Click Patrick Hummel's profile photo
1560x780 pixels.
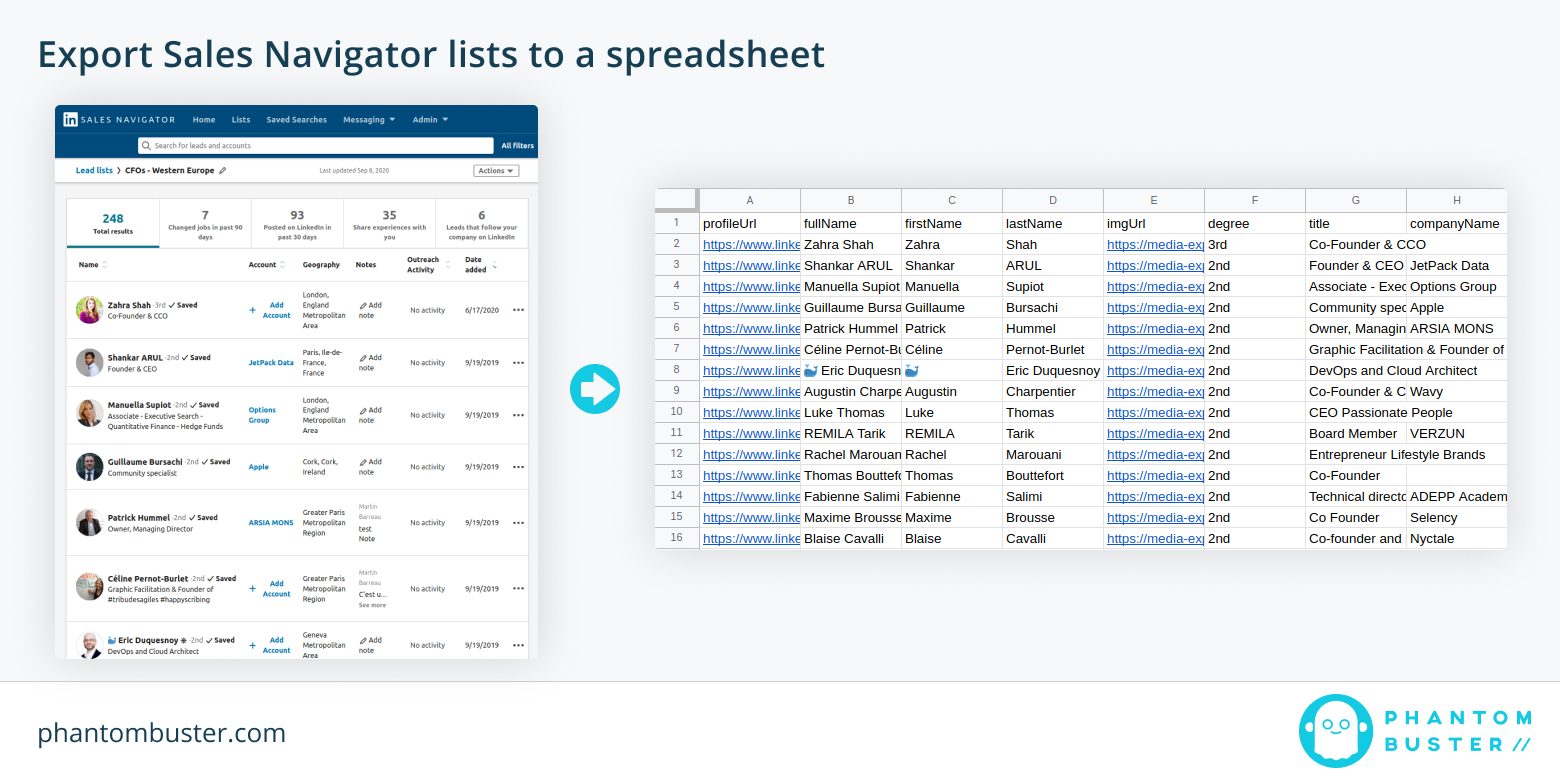(90, 522)
